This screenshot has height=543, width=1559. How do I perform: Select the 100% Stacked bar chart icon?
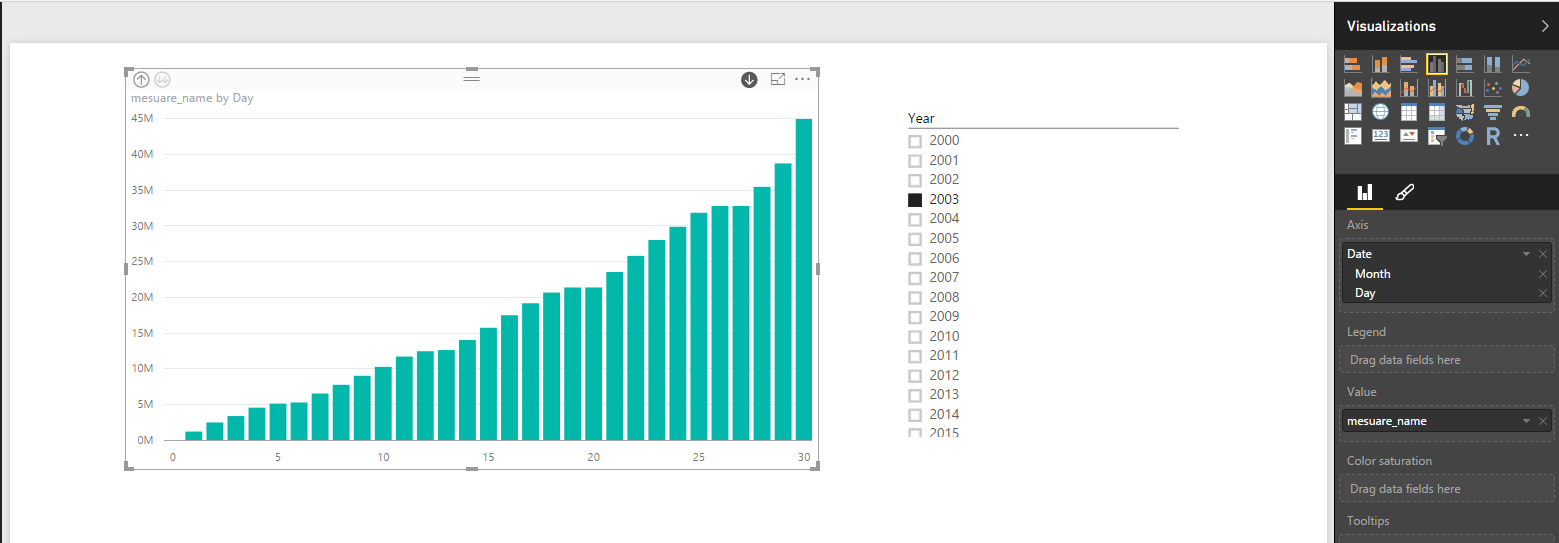point(1465,65)
